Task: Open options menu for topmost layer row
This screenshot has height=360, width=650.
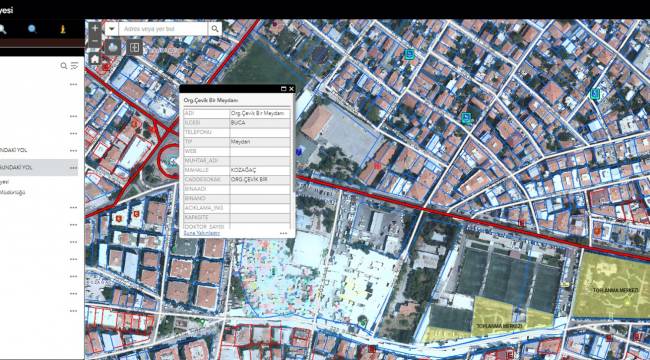Action: pyautogui.click(x=73, y=84)
